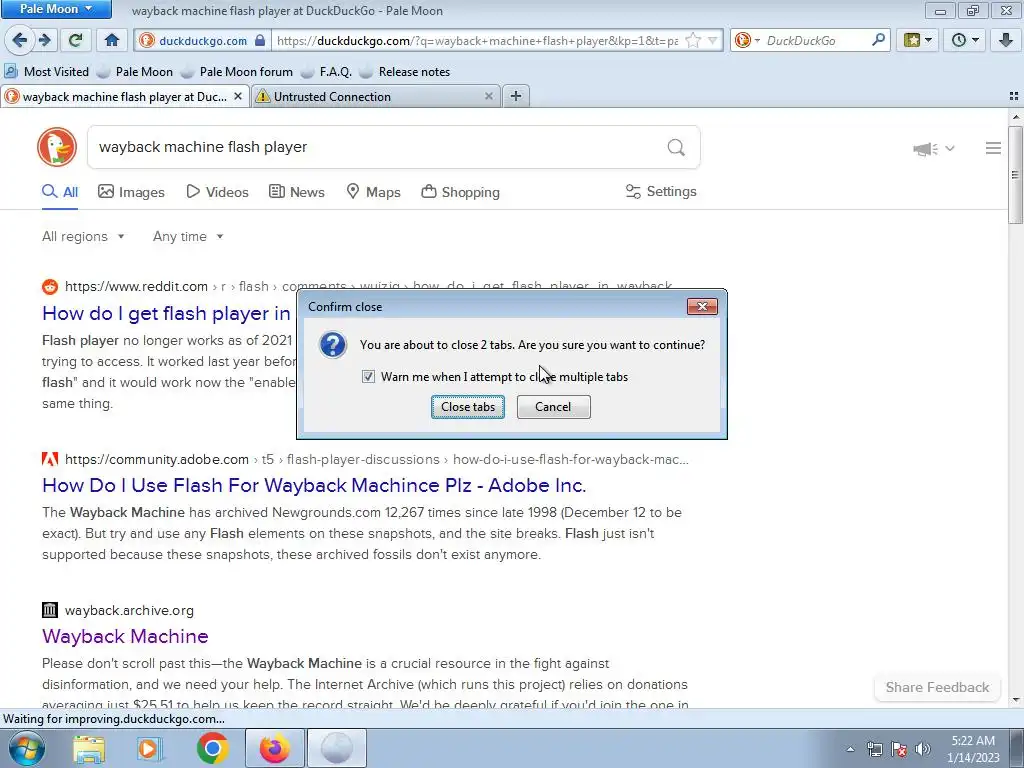
Task: Click the Adobe favicon beside the second result
Action: click(50, 459)
